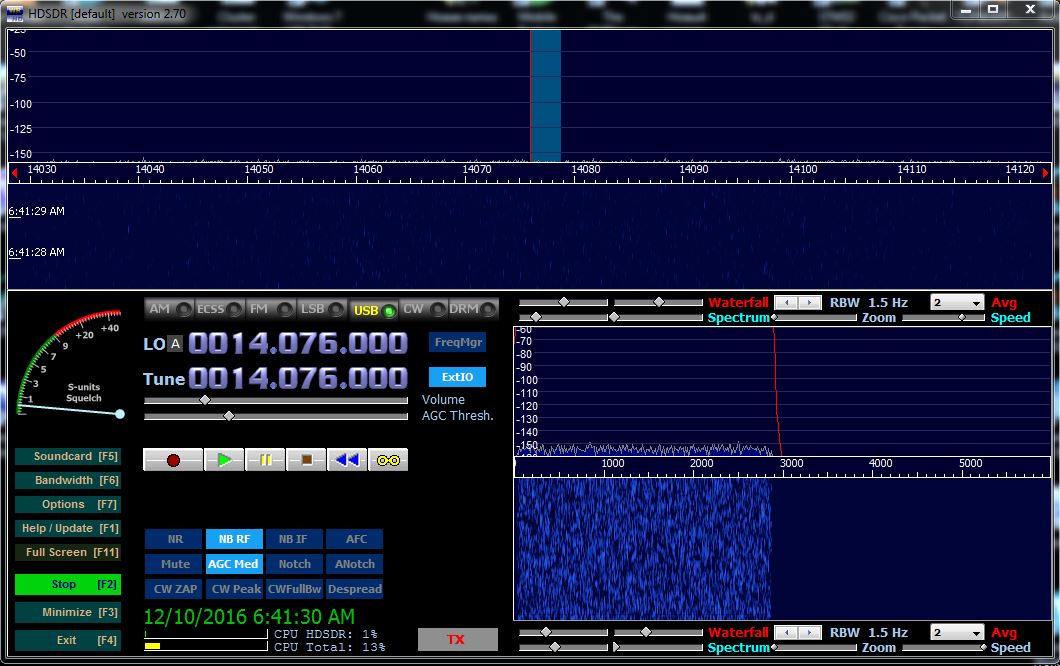Click the red record button
This screenshot has height=666, width=1060.
(173, 460)
